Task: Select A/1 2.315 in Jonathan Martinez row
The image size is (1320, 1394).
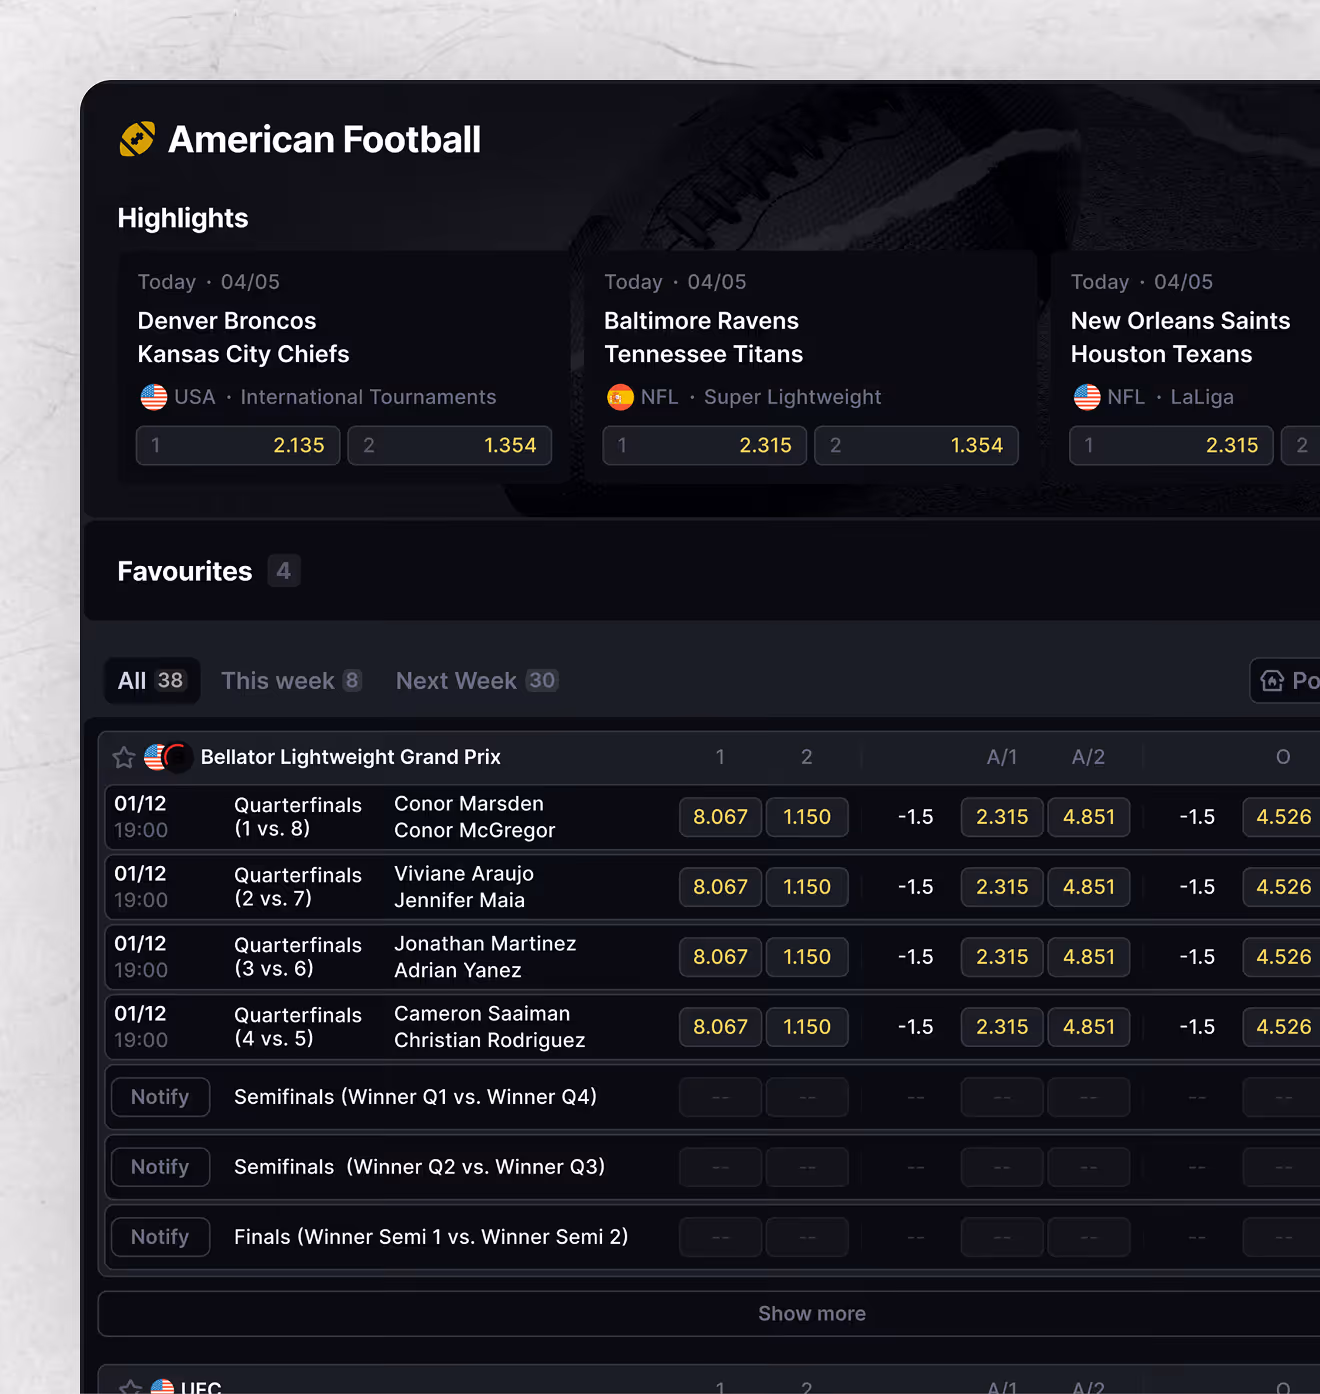Action: (1002, 957)
